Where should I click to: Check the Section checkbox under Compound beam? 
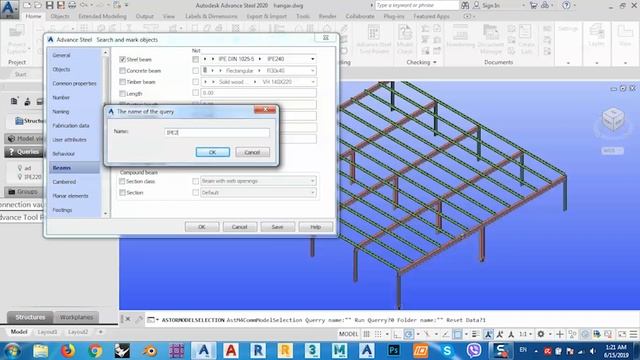click(122, 192)
